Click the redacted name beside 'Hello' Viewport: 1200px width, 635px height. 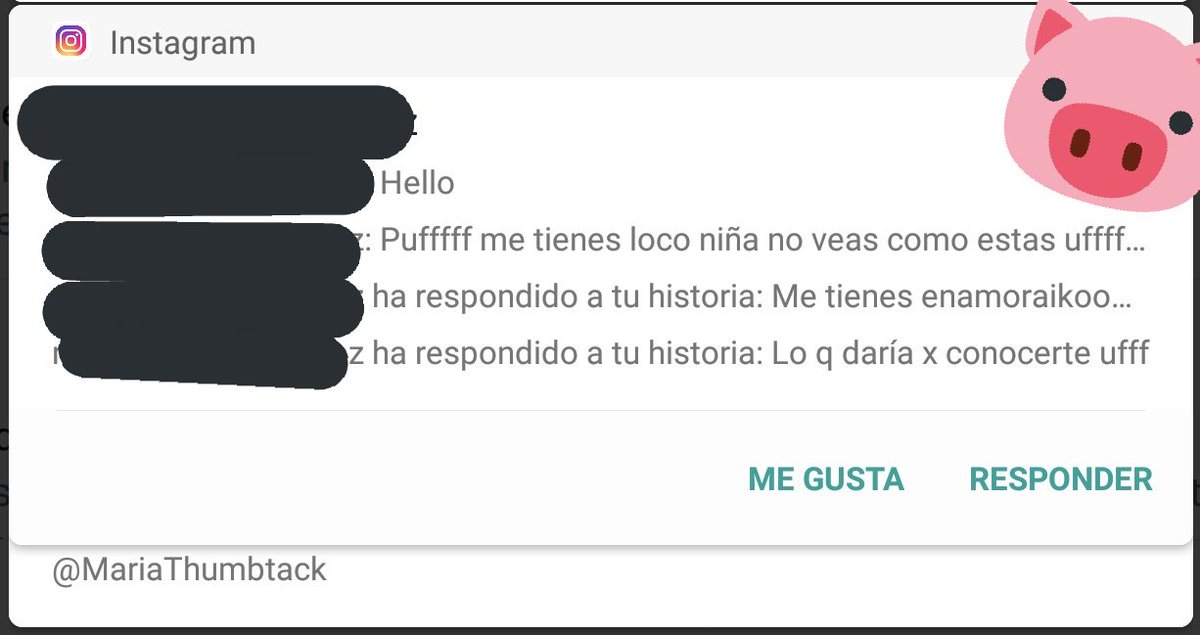click(x=211, y=186)
